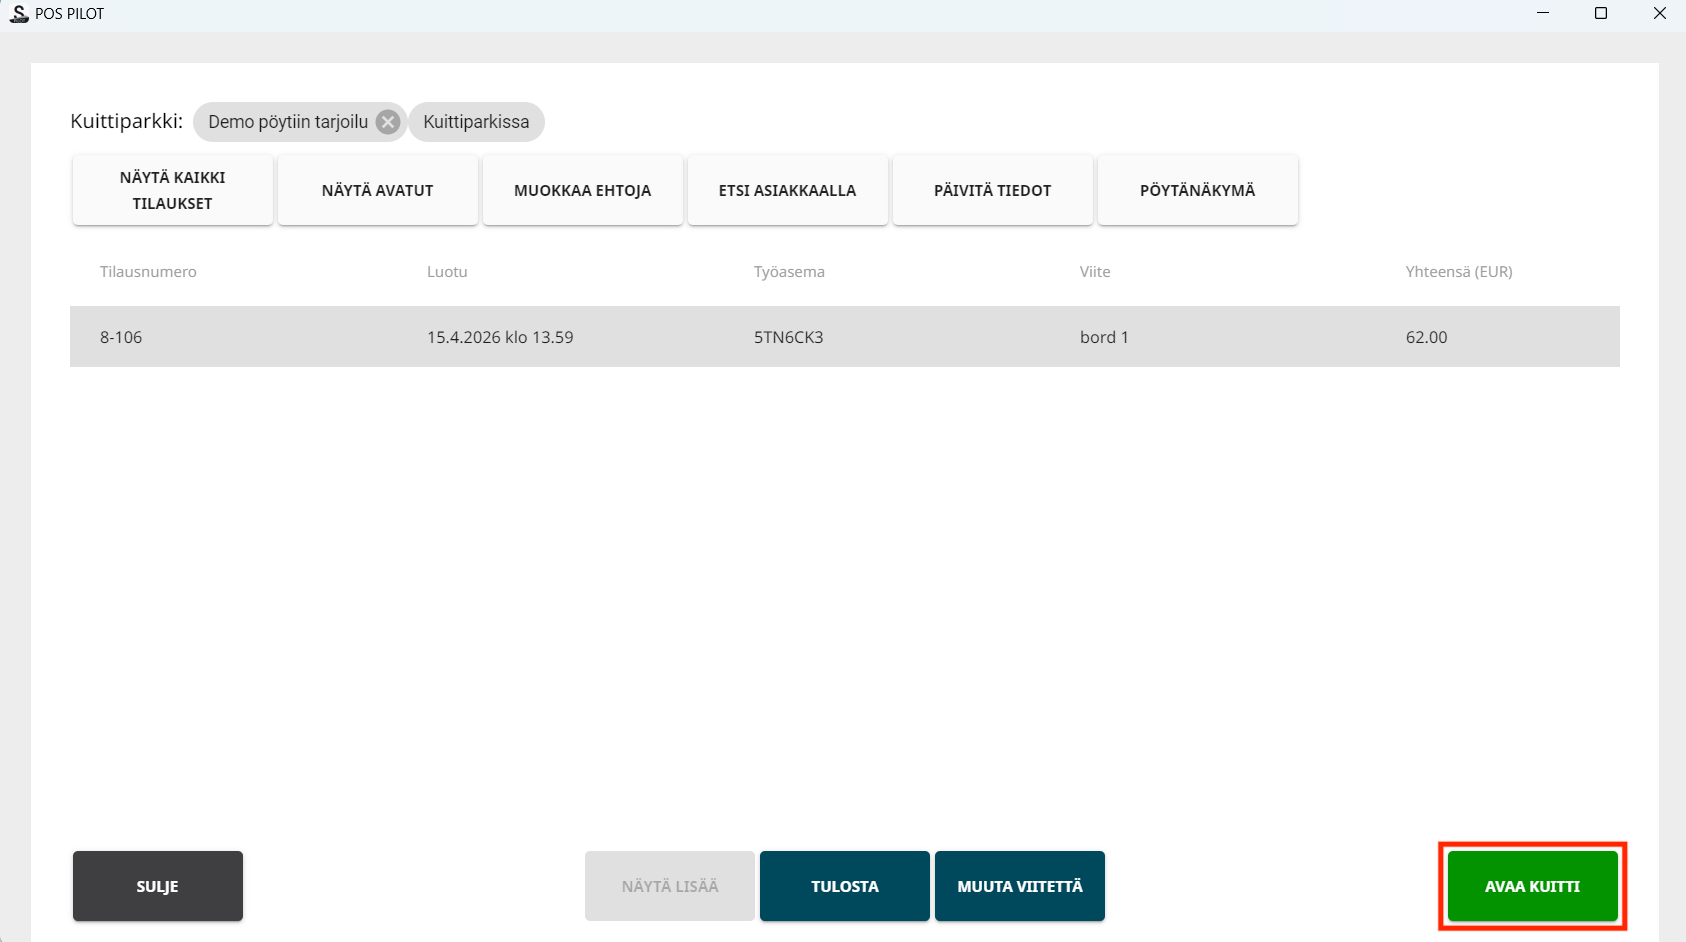Switch to 'Pöytänäkymä' table view
Image resolution: width=1686 pixels, height=942 pixels.
[x=1198, y=190]
